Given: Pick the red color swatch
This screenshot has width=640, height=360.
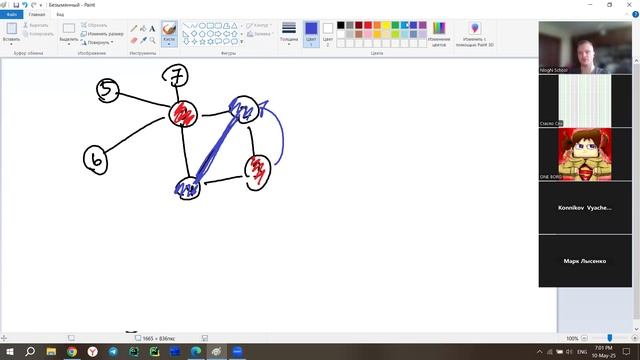Looking at the screenshot, I should point(368,25).
